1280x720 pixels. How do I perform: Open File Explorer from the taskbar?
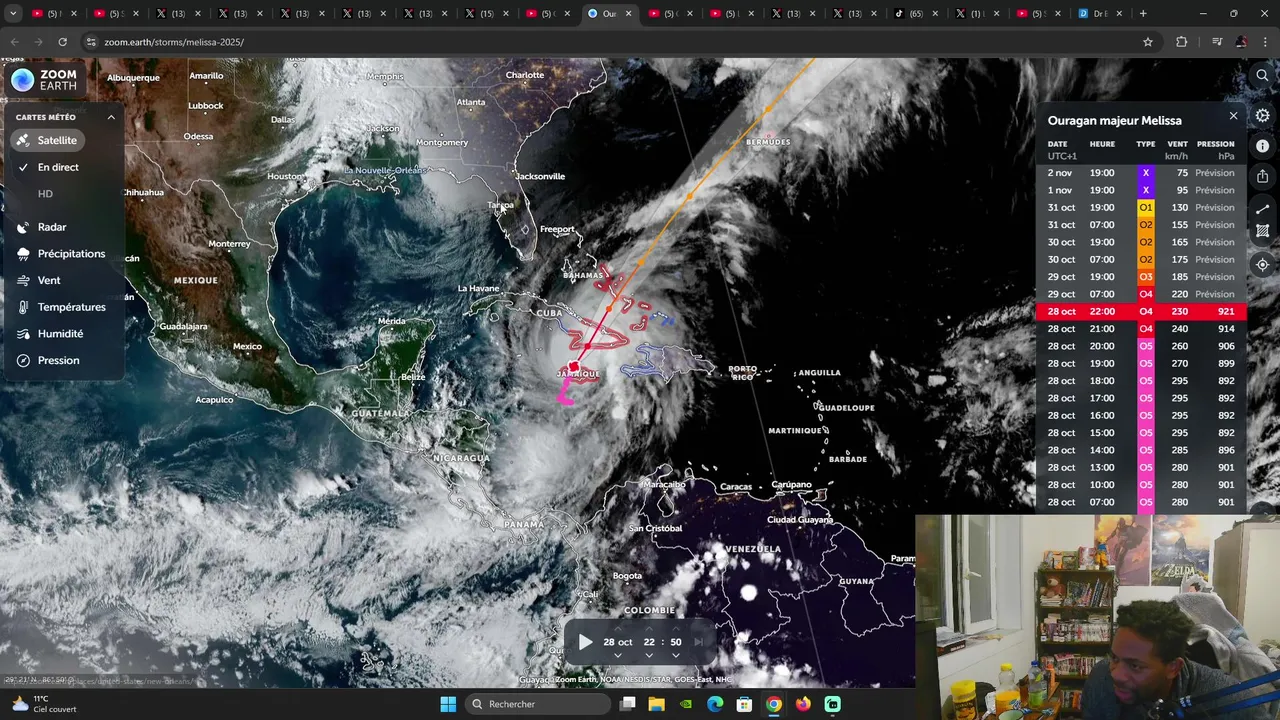pos(656,704)
